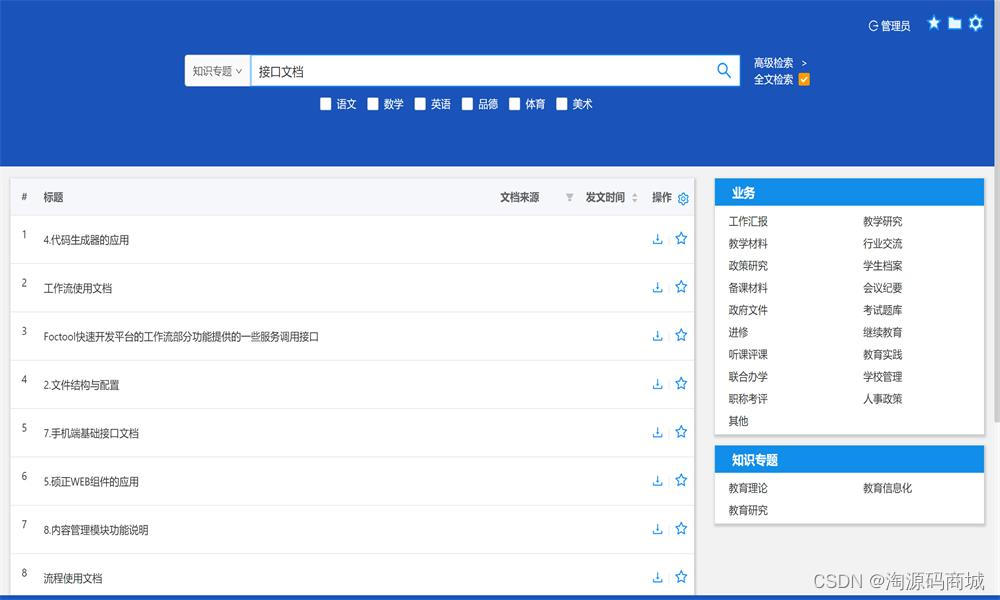
Task: Click the column settings gear next to 操作
Action: (683, 198)
